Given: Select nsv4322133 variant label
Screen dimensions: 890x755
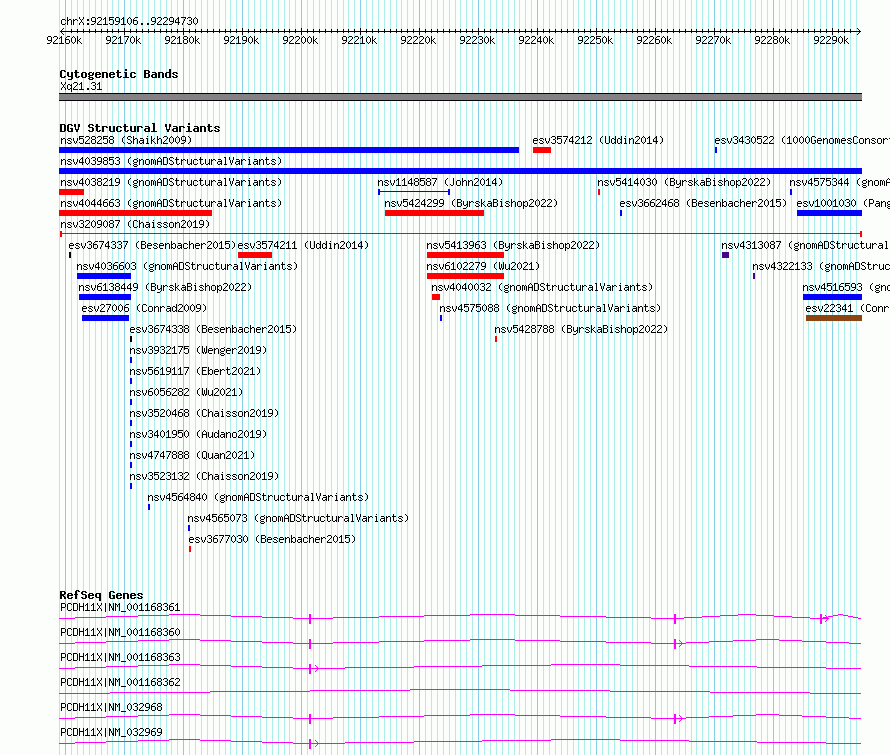Looking at the screenshot, I should 821,266.
